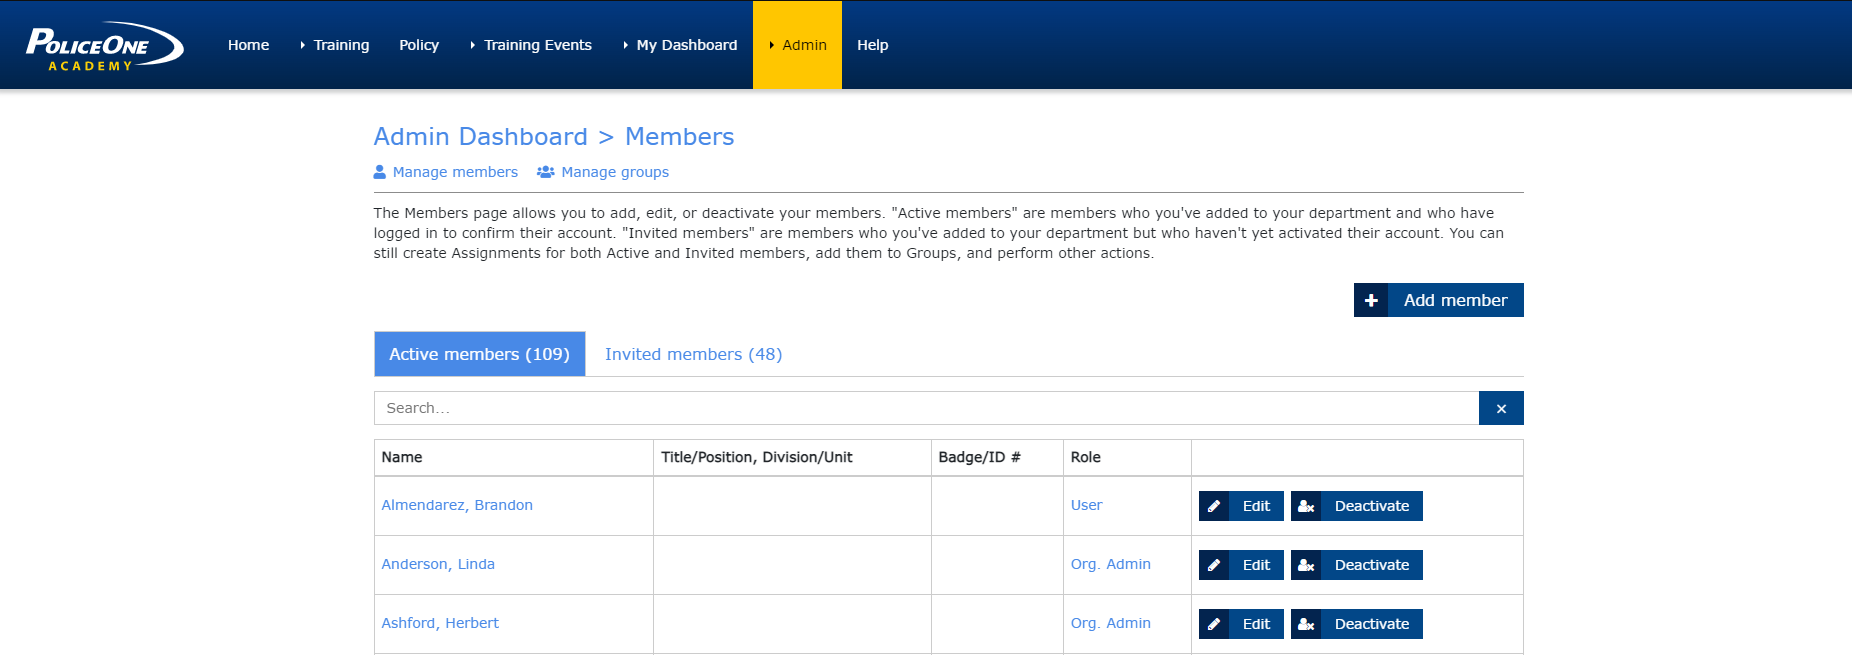
Task: Click the Add member button
Action: (x=1439, y=300)
